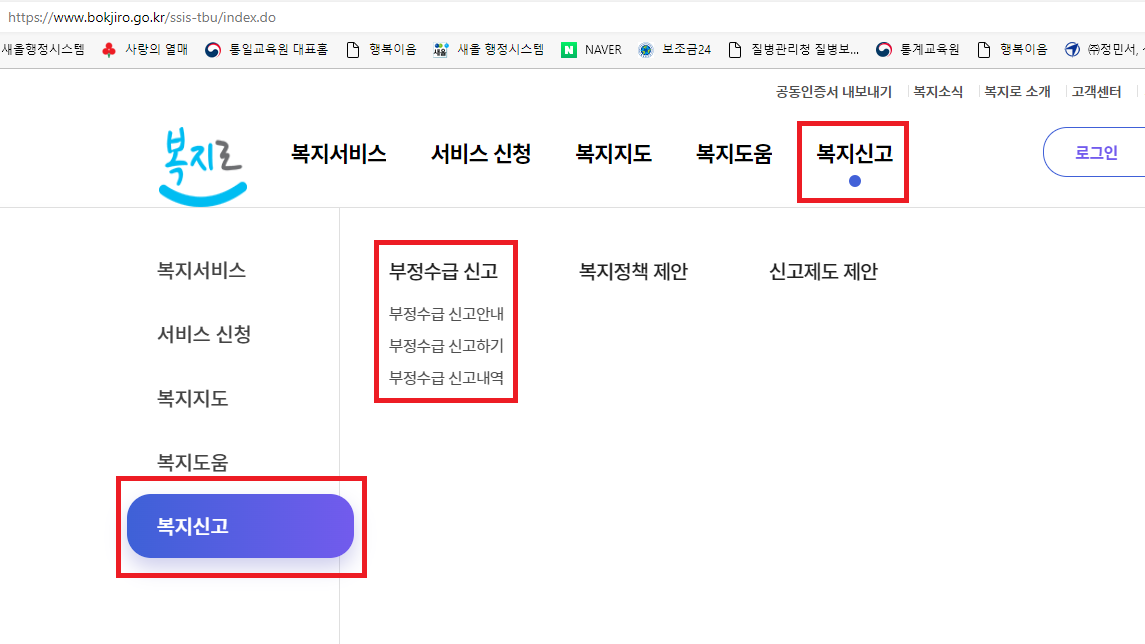Select 서비스 신청 in top navigation
Viewport: 1145px width, 644px height.
pyautogui.click(x=481, y=154)
